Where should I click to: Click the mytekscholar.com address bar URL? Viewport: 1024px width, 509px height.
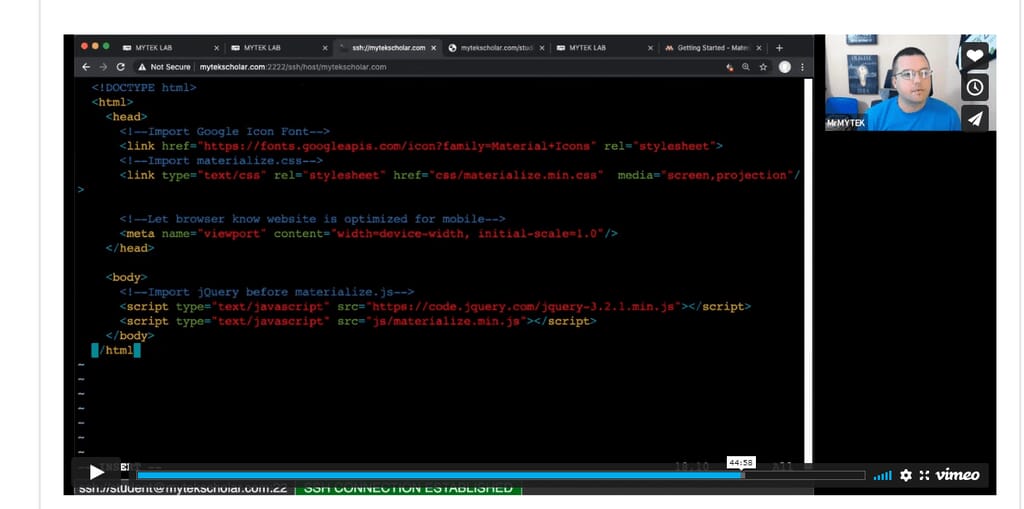click(293, 67)
